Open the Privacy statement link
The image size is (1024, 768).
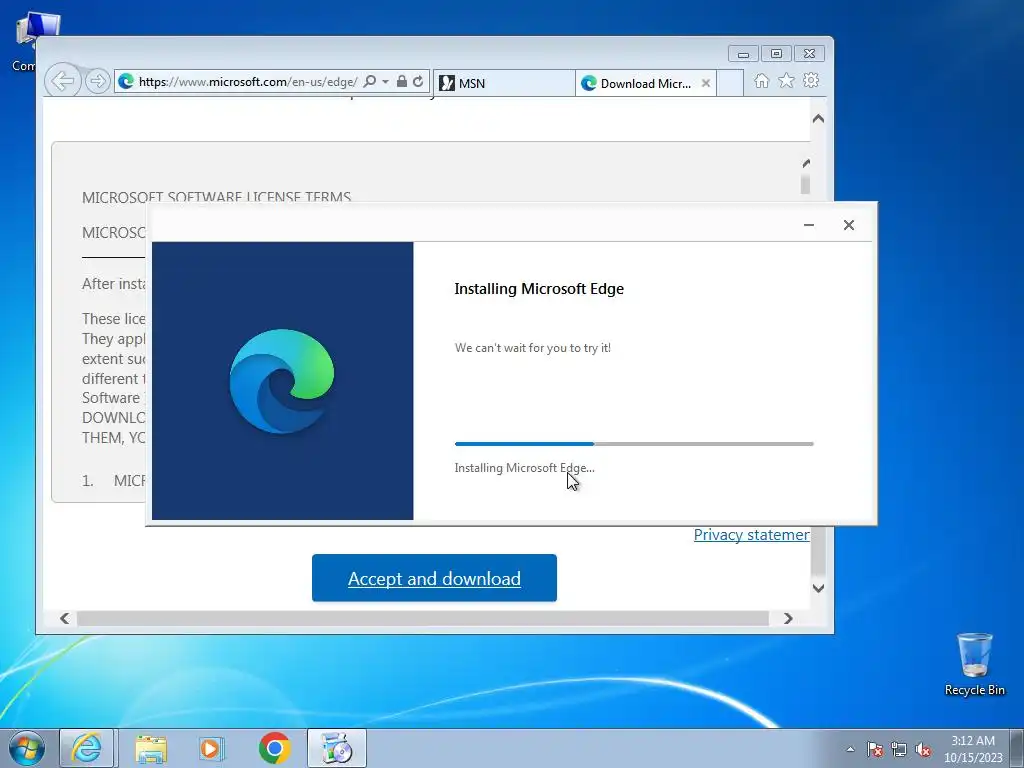[x=752, y=535]
